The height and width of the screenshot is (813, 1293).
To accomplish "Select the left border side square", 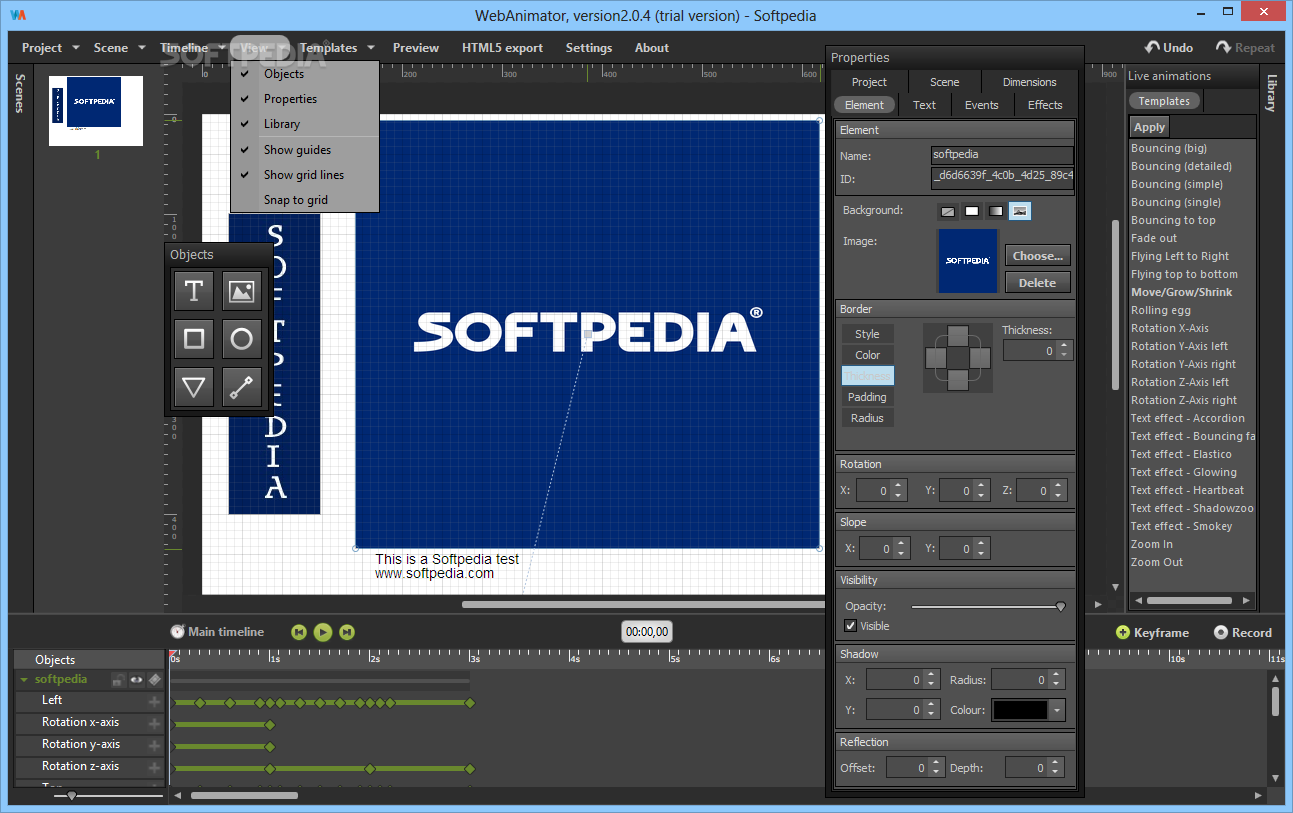I will click(937, 357).
